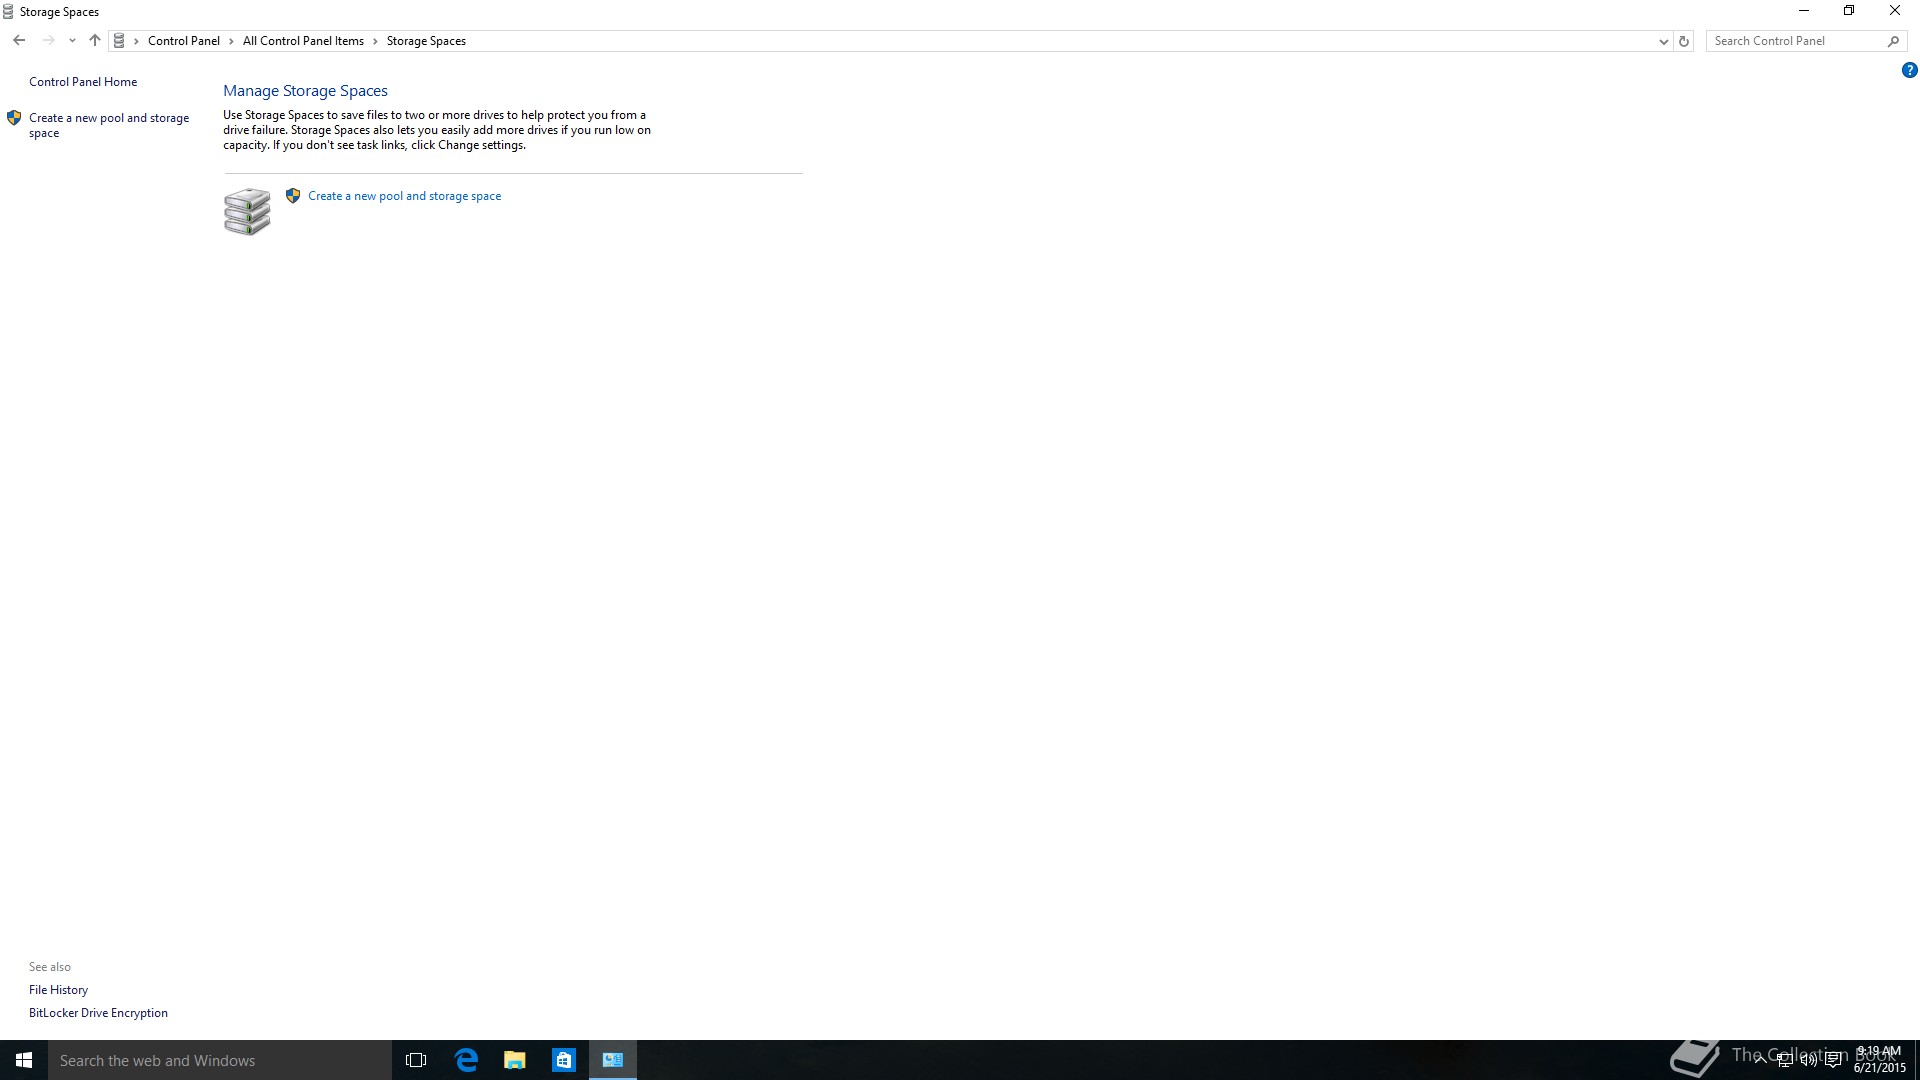Click the shield icon in the sidebar
This screenshot has height=1080, width=1920.
pos(14,118)
